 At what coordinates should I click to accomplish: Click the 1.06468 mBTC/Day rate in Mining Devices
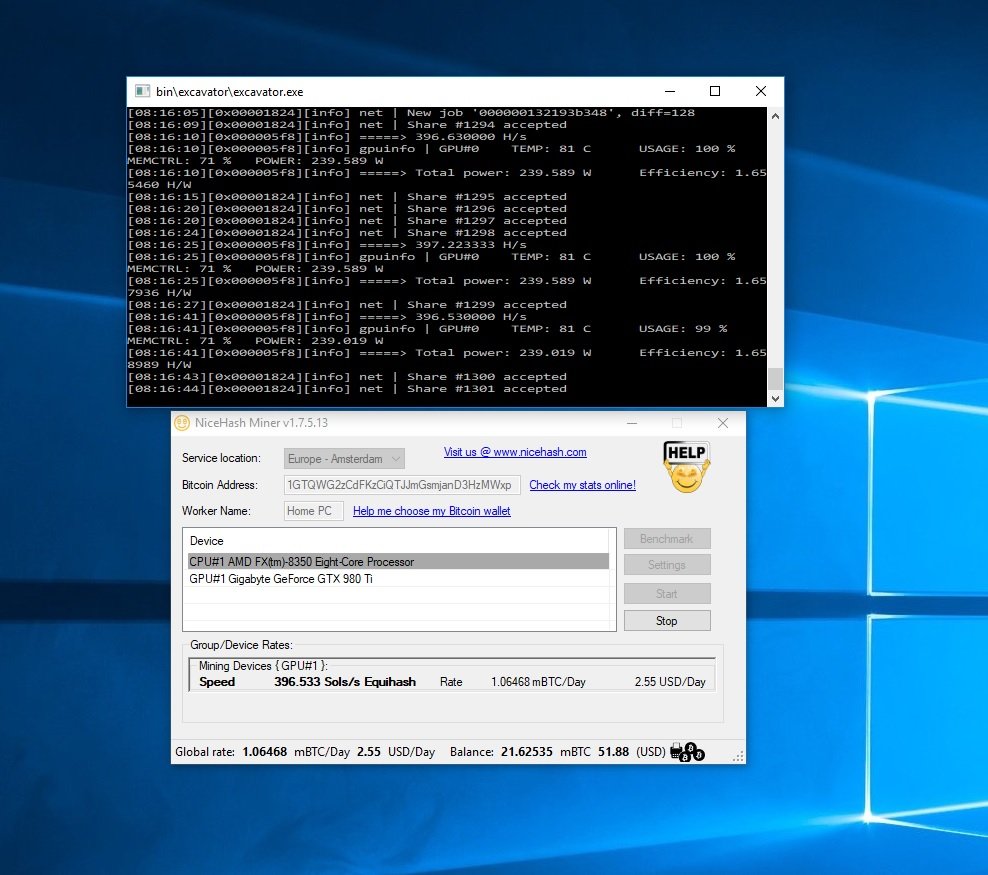pyautogui.click(x=538, y=682)
